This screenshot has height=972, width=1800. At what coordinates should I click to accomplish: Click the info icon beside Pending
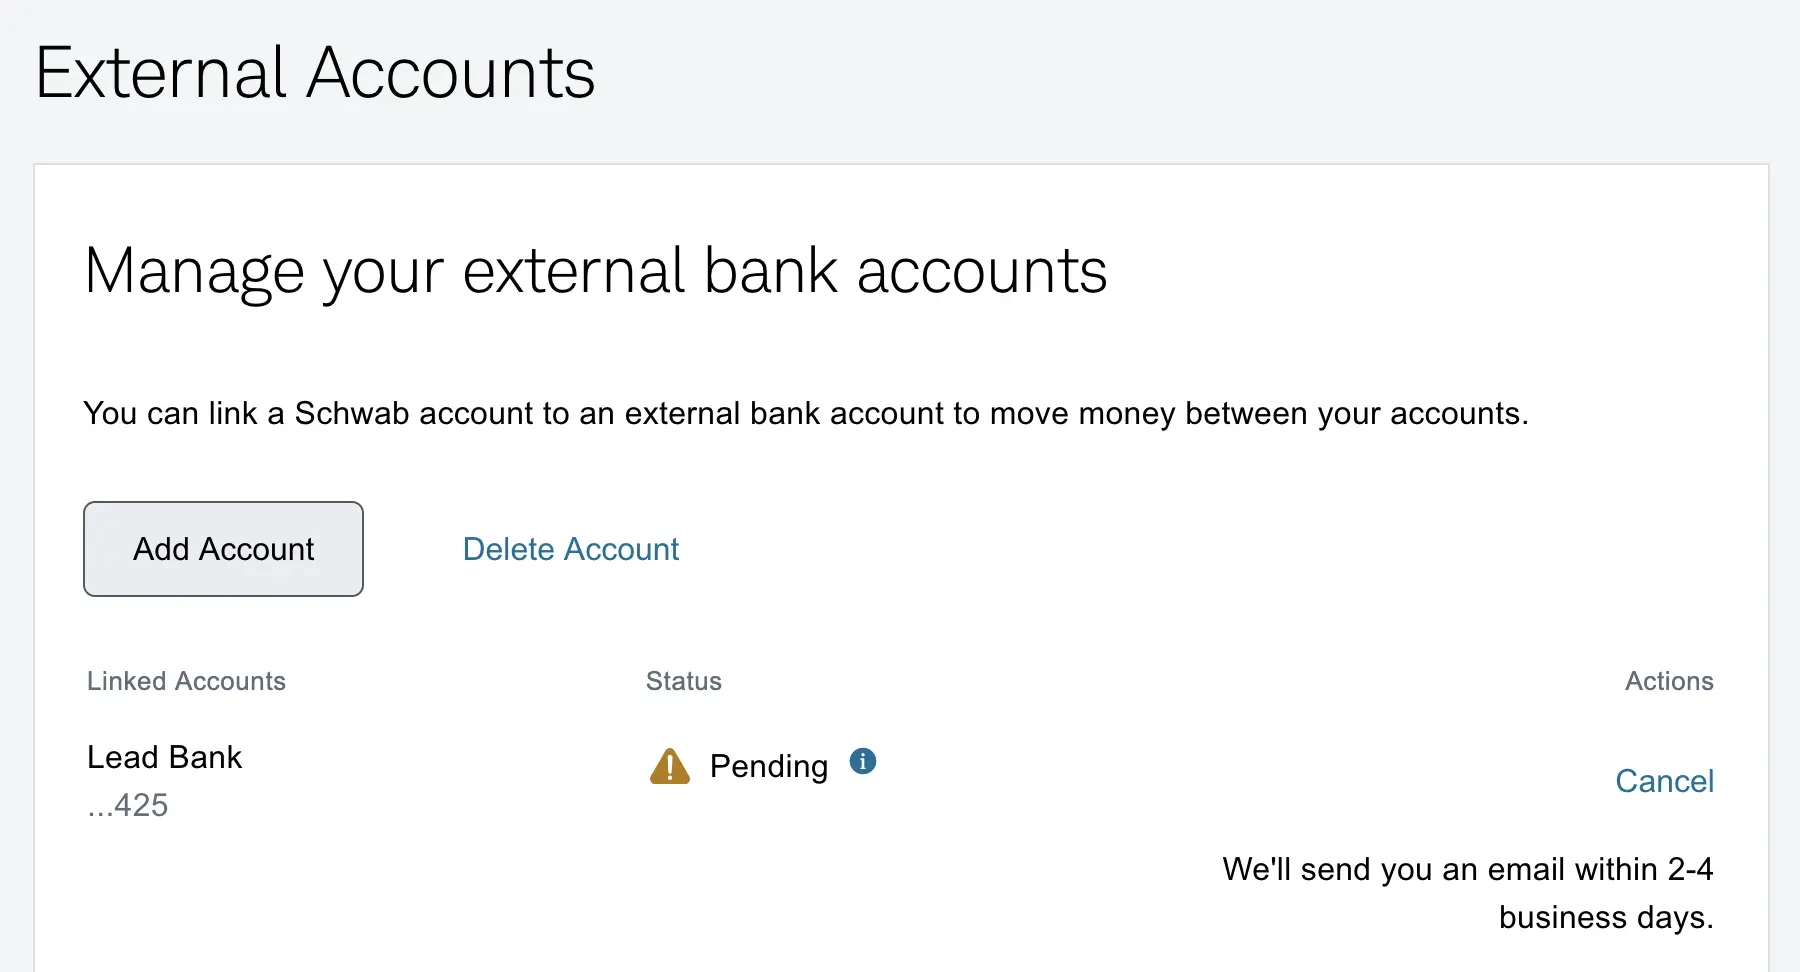(x=863, y=762)
